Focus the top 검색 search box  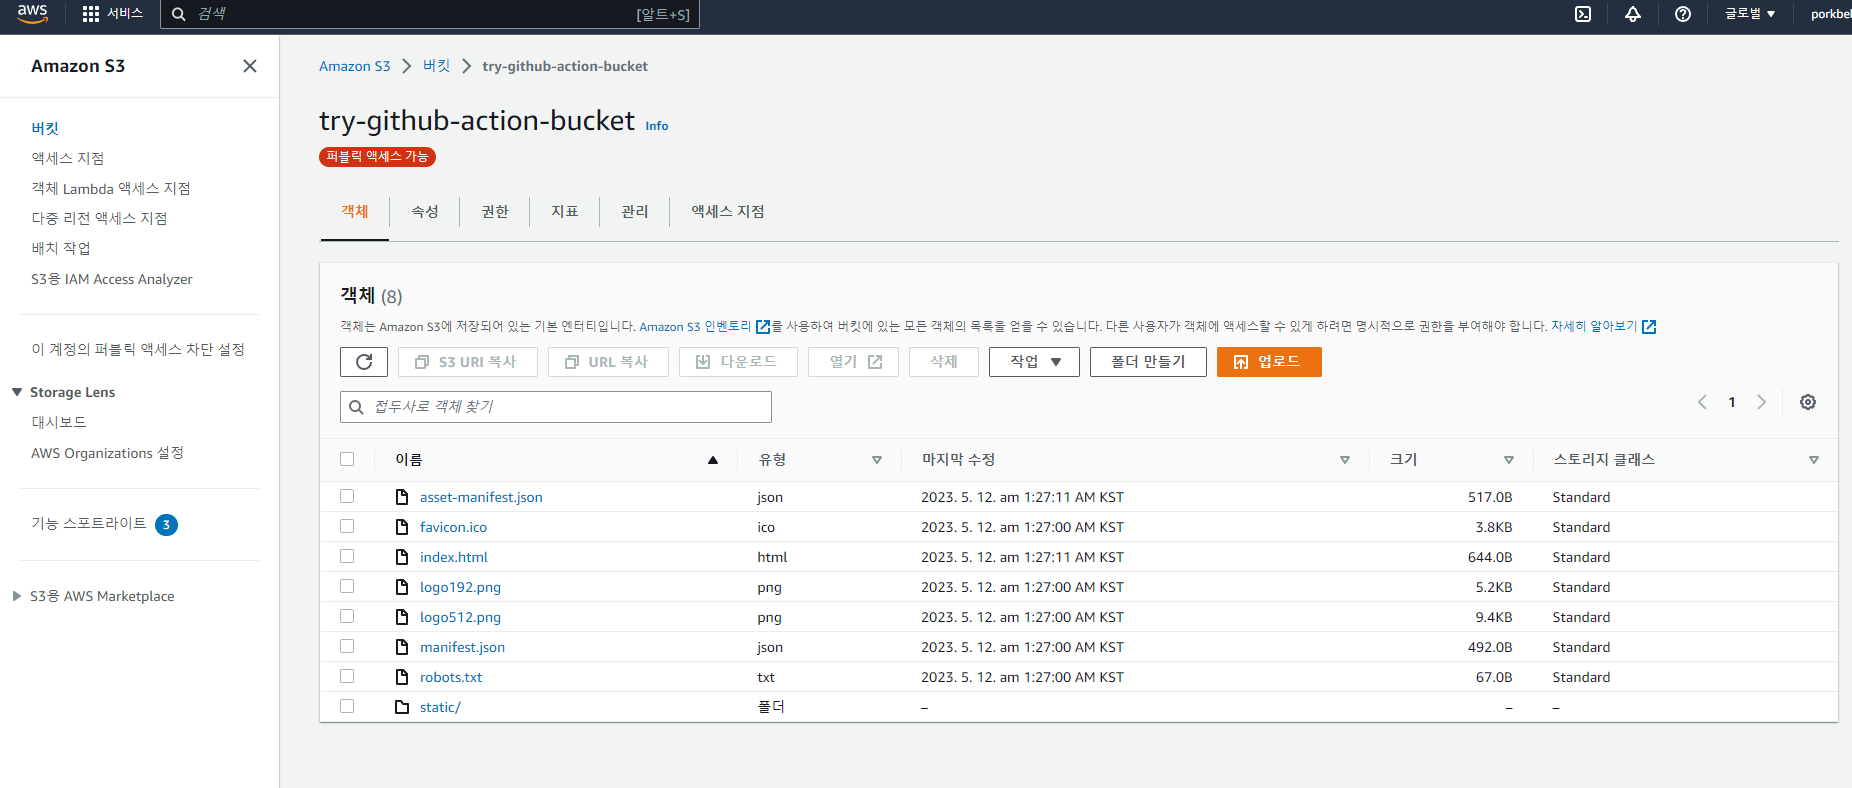coord(430,14)
